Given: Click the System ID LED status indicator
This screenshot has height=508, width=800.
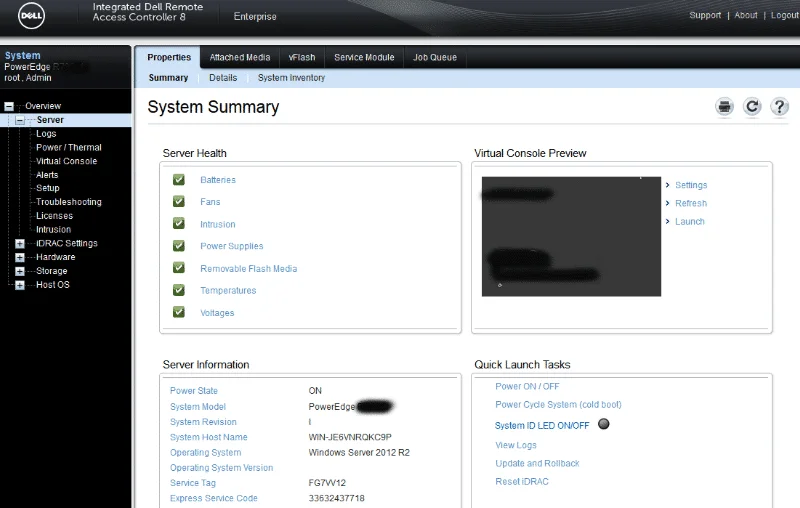Looking at the screenshot, I should 603,425.
